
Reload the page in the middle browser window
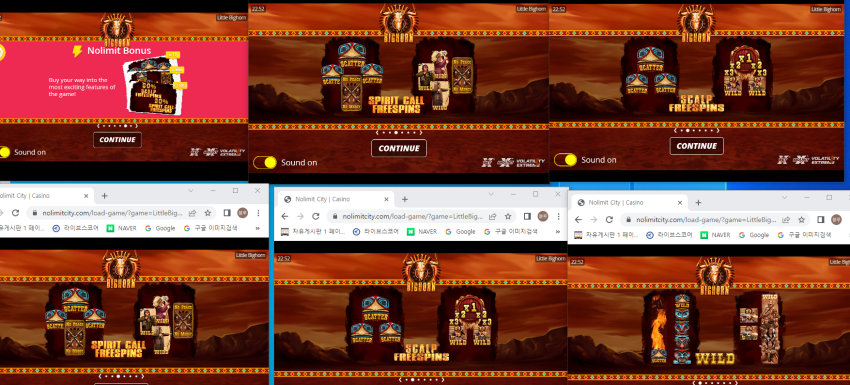(x=315, y=216)
